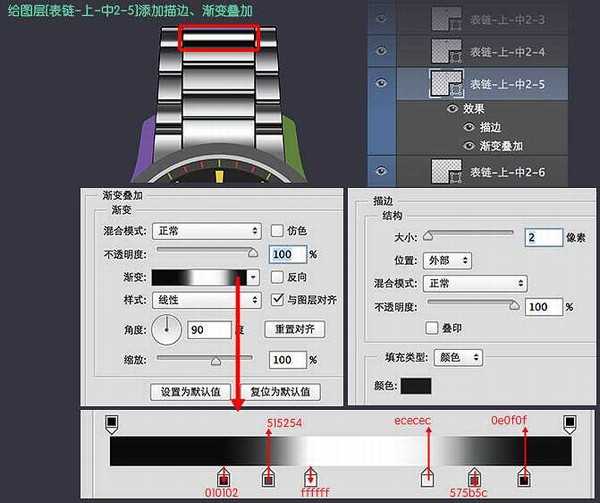Click the 设置为默认值 button
The width and height of the screenshot is (600, 503).
pyautogui.click(x=191, y=391)
